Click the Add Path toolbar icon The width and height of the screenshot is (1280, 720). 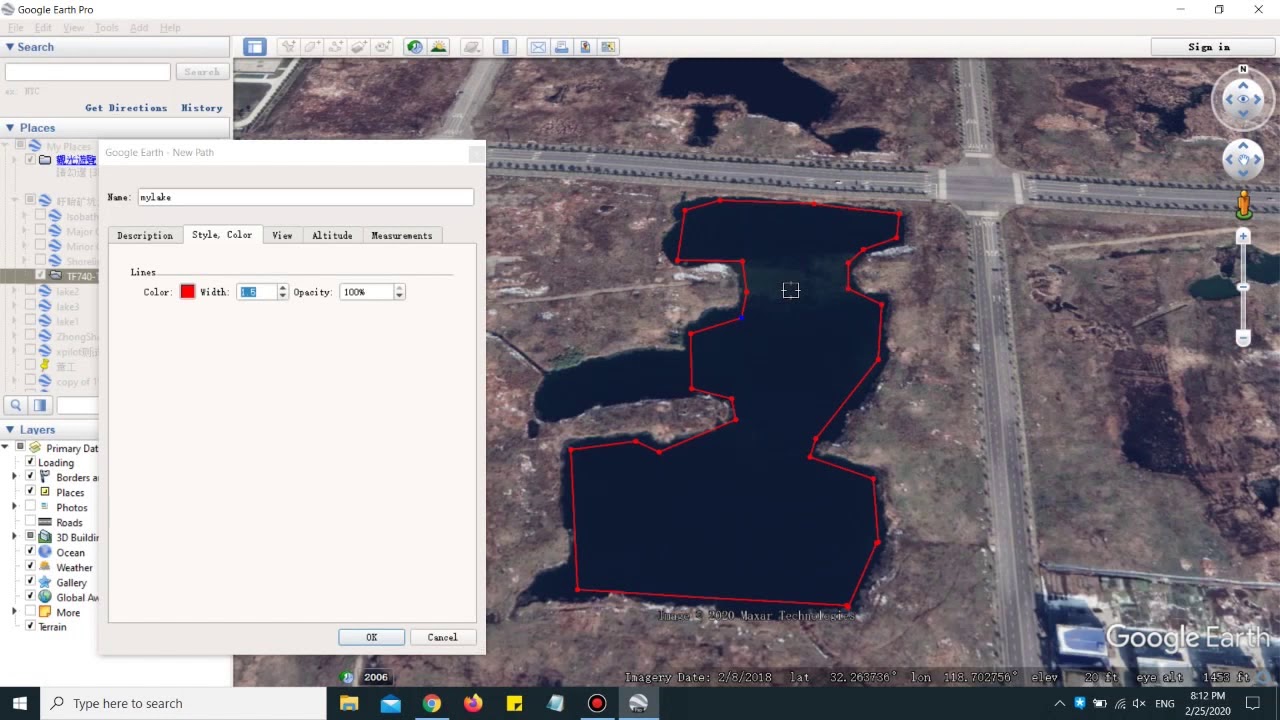click(335, 47)
